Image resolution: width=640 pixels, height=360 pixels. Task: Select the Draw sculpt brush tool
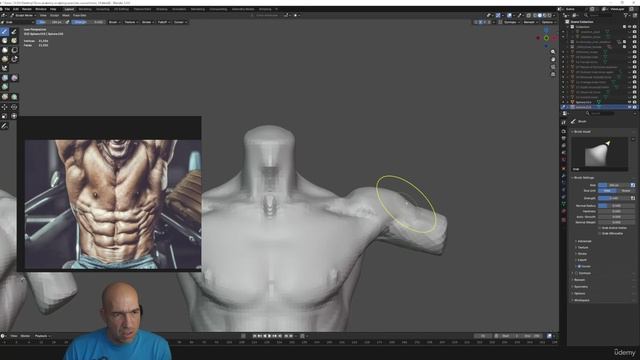click(x=4, y=31)
